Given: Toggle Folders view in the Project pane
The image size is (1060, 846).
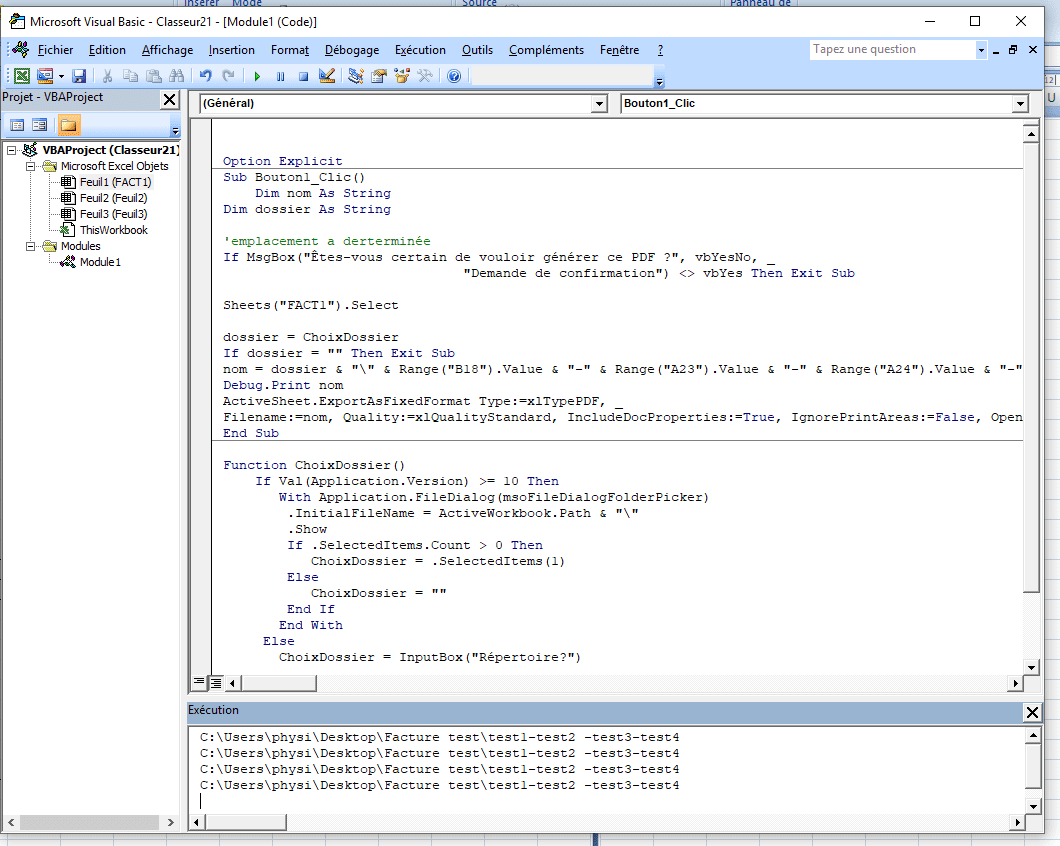Looking at the screenshot, I should 68,125.
